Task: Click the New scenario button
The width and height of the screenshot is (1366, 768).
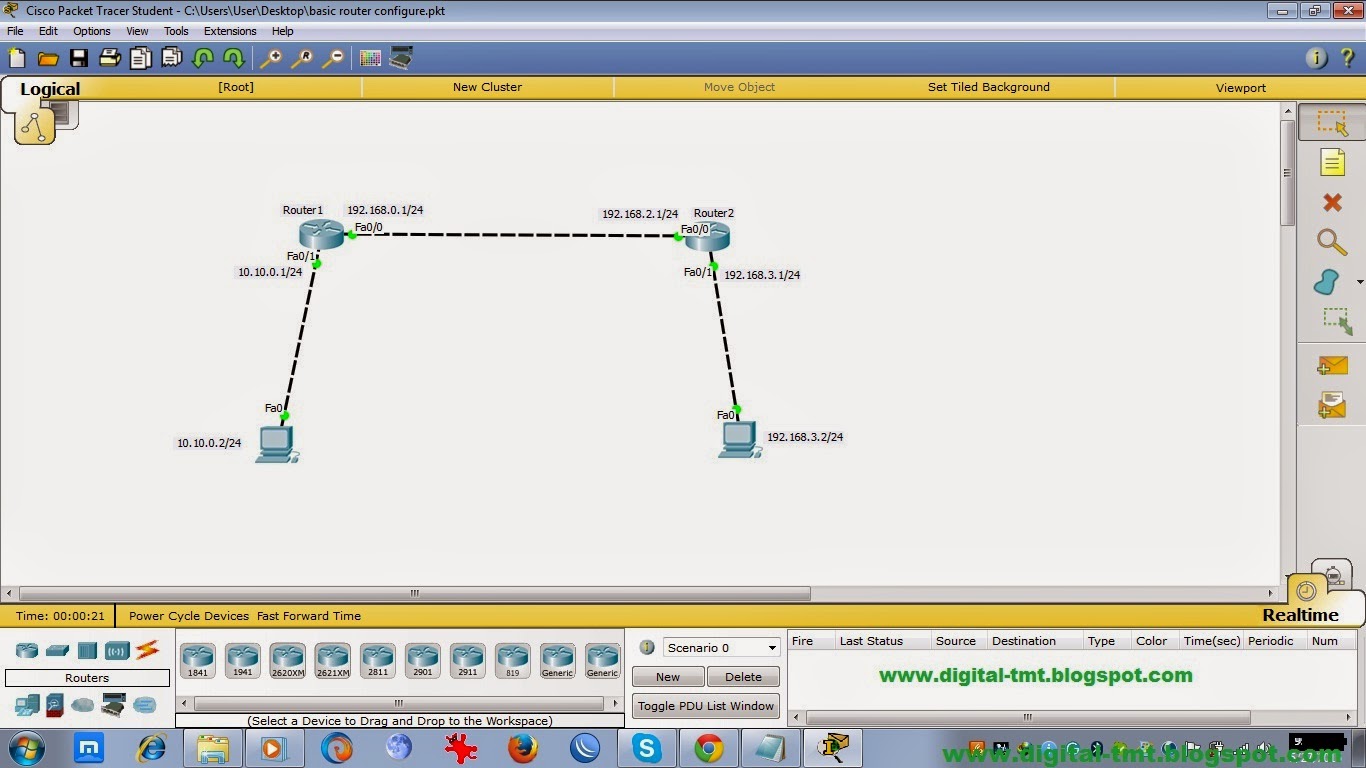Action: pyautogui.click(x=668, y=677)
